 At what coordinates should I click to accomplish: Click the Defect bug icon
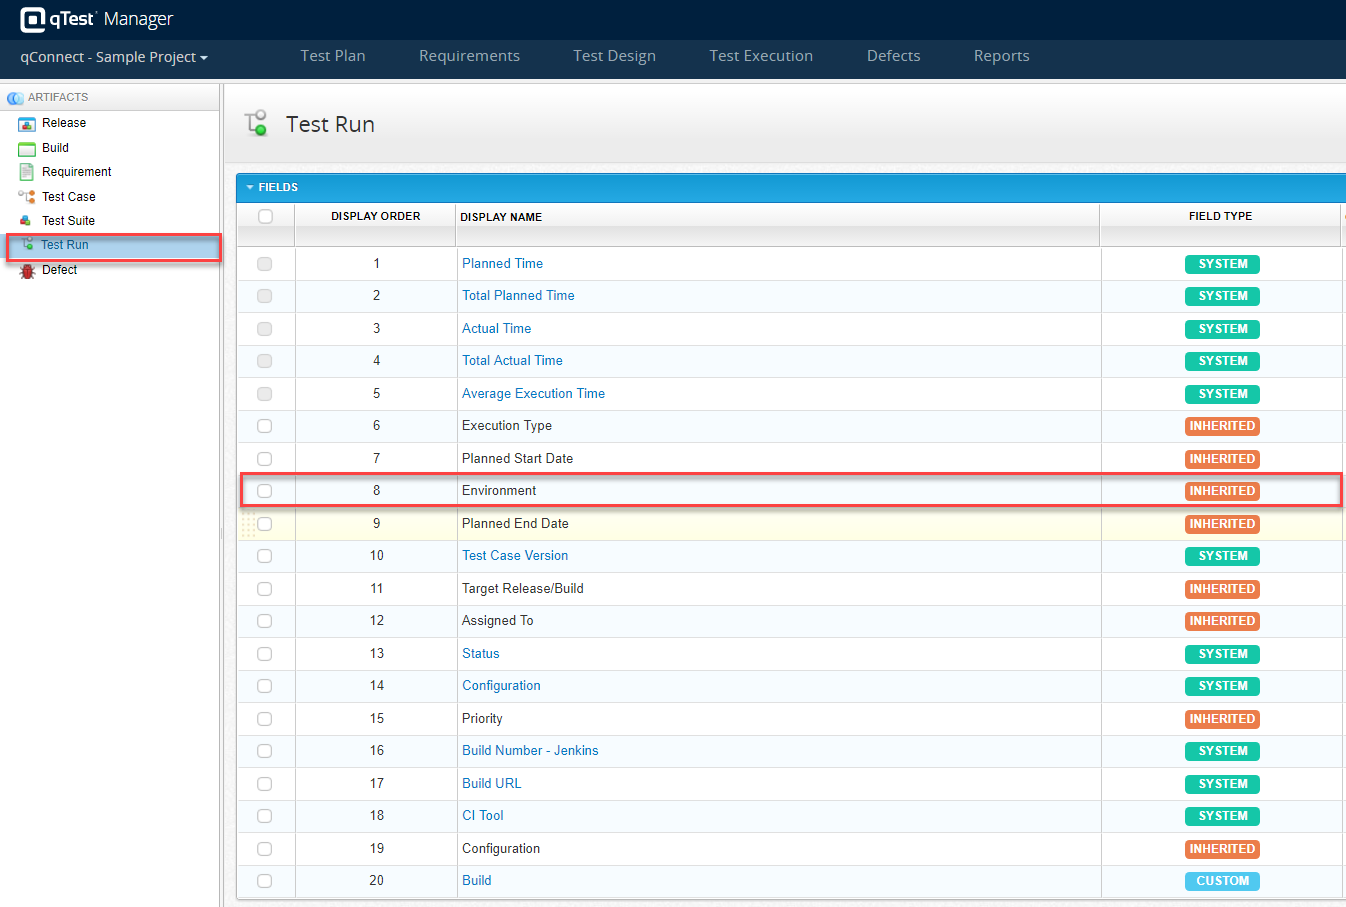pyautogui.click(x=27, y=270)
